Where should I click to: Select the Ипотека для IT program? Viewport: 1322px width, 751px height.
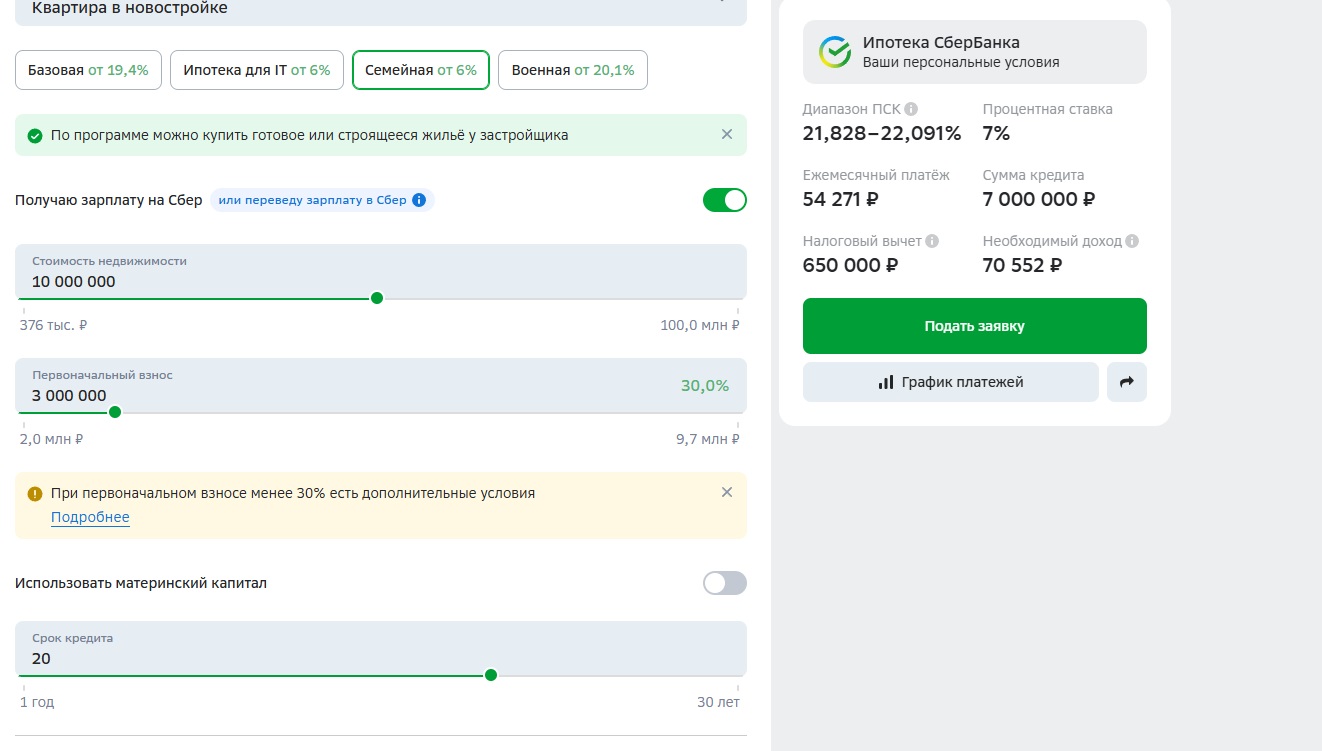coord(257,70)
